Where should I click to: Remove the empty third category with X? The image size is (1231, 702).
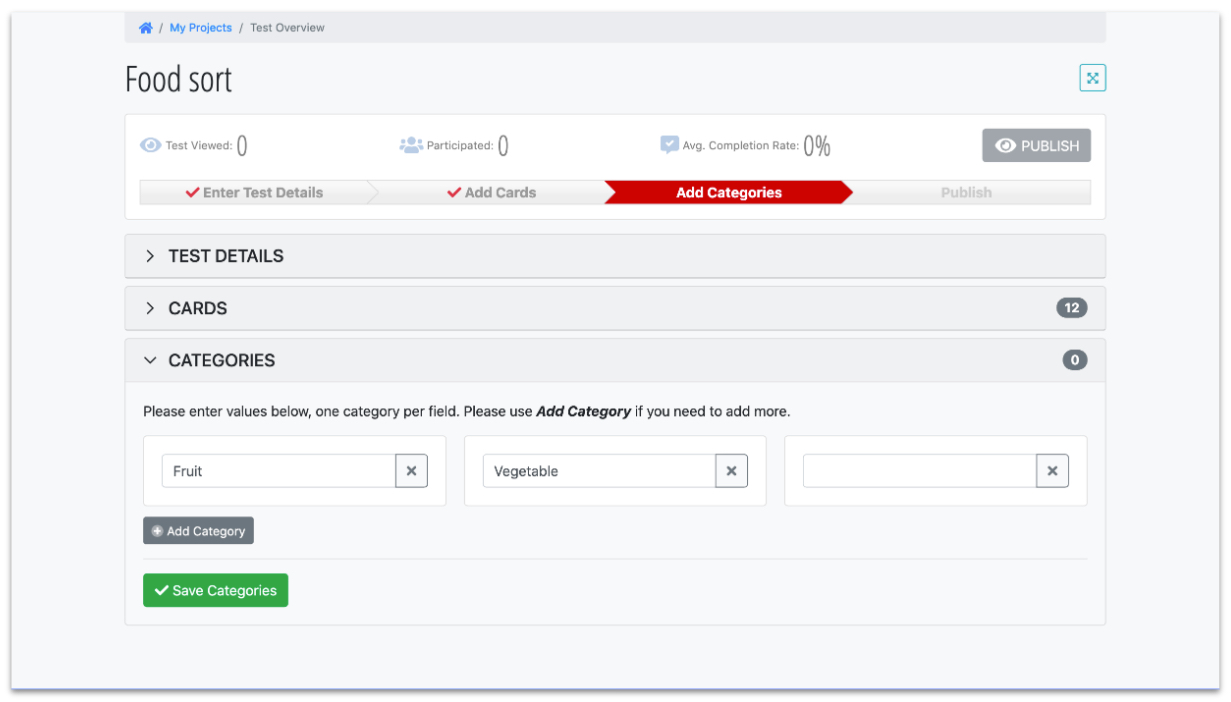pyautogui.click(x=1052, y=471)
